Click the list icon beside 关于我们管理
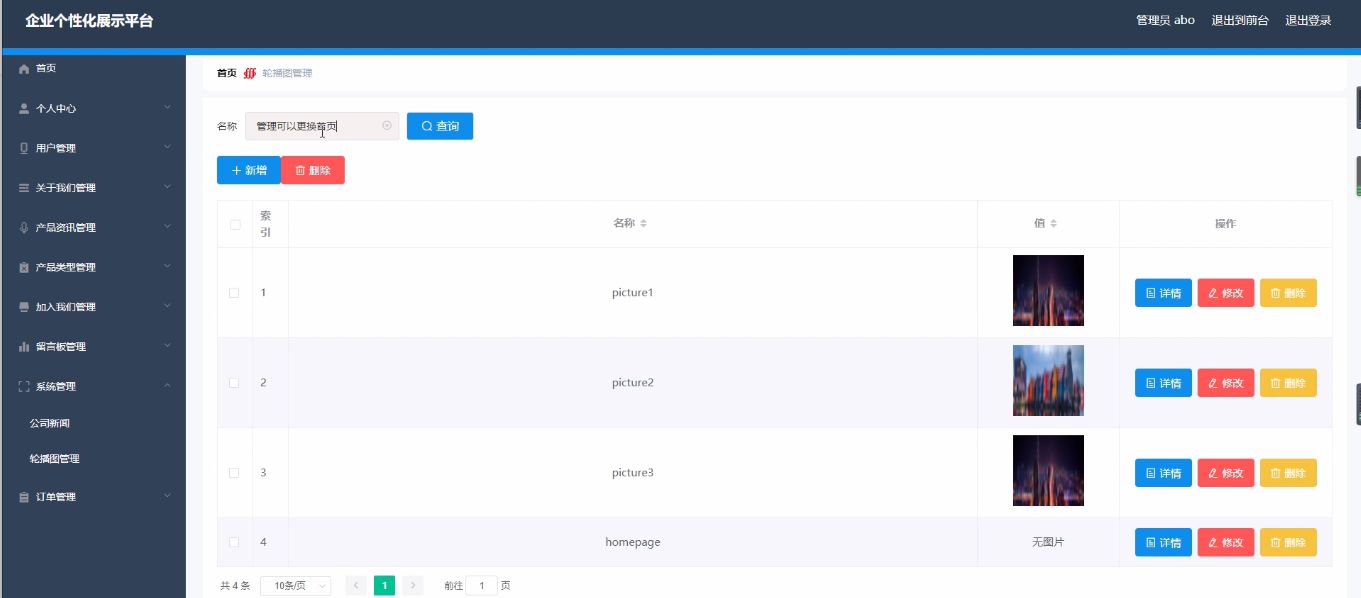The image size is (1361, 598). (x=24, y=188)
